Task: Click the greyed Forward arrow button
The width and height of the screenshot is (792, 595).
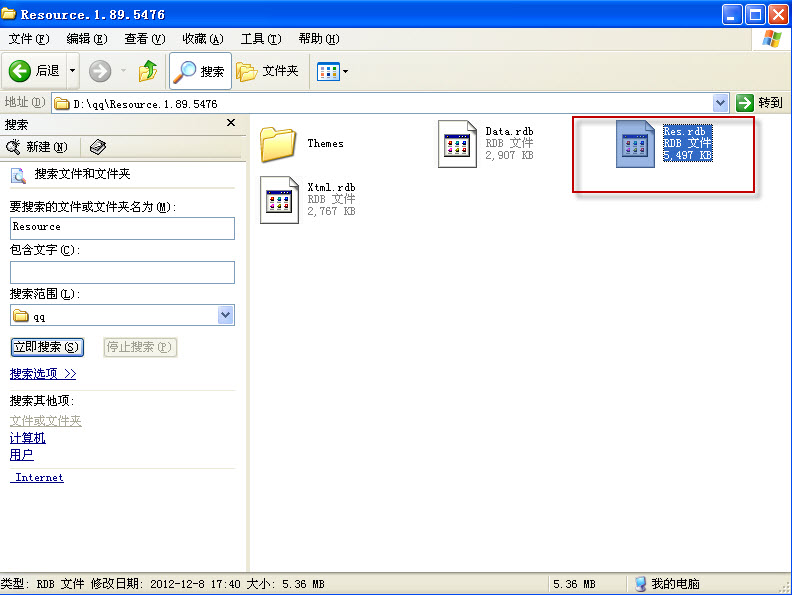Action: point(100,71)
